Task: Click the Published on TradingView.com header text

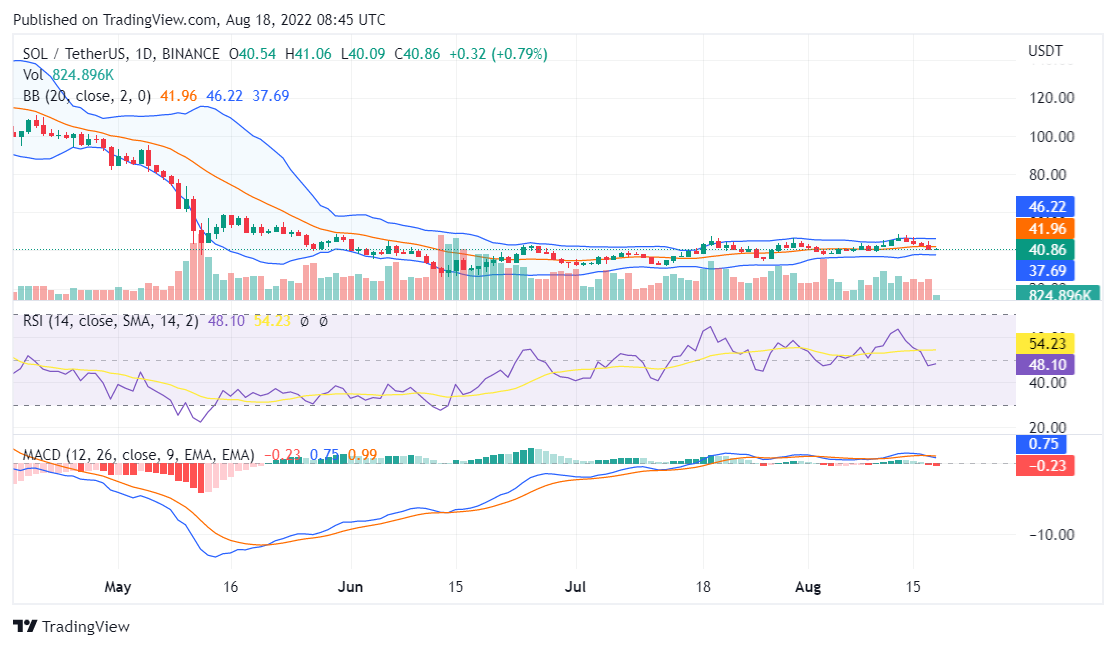Action: (x=200, y=20)
